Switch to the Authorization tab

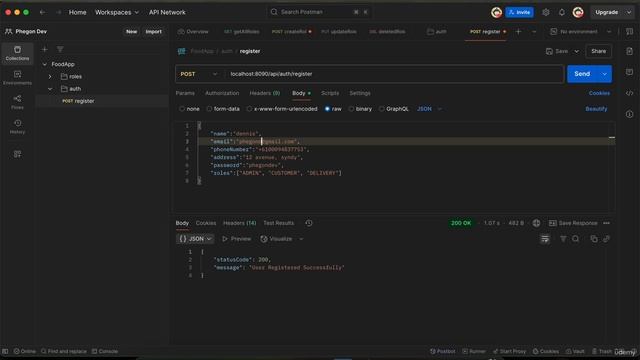tap(222, 93)
